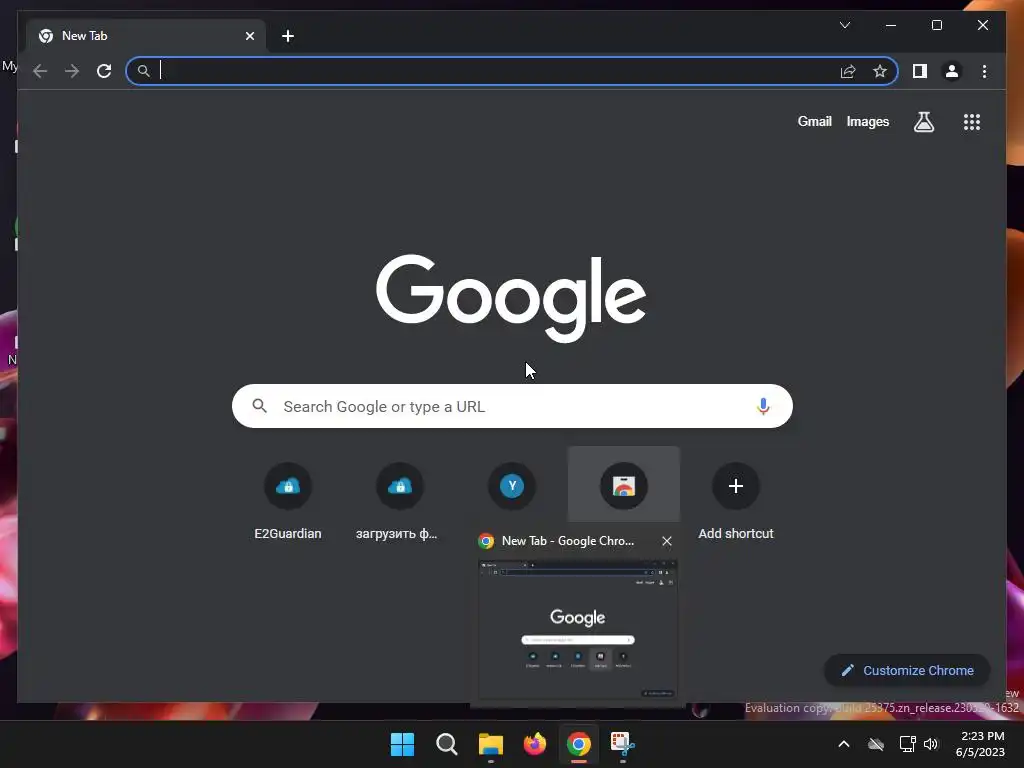Open the clock showing 2:23 PM

click(x=980, y=744)
